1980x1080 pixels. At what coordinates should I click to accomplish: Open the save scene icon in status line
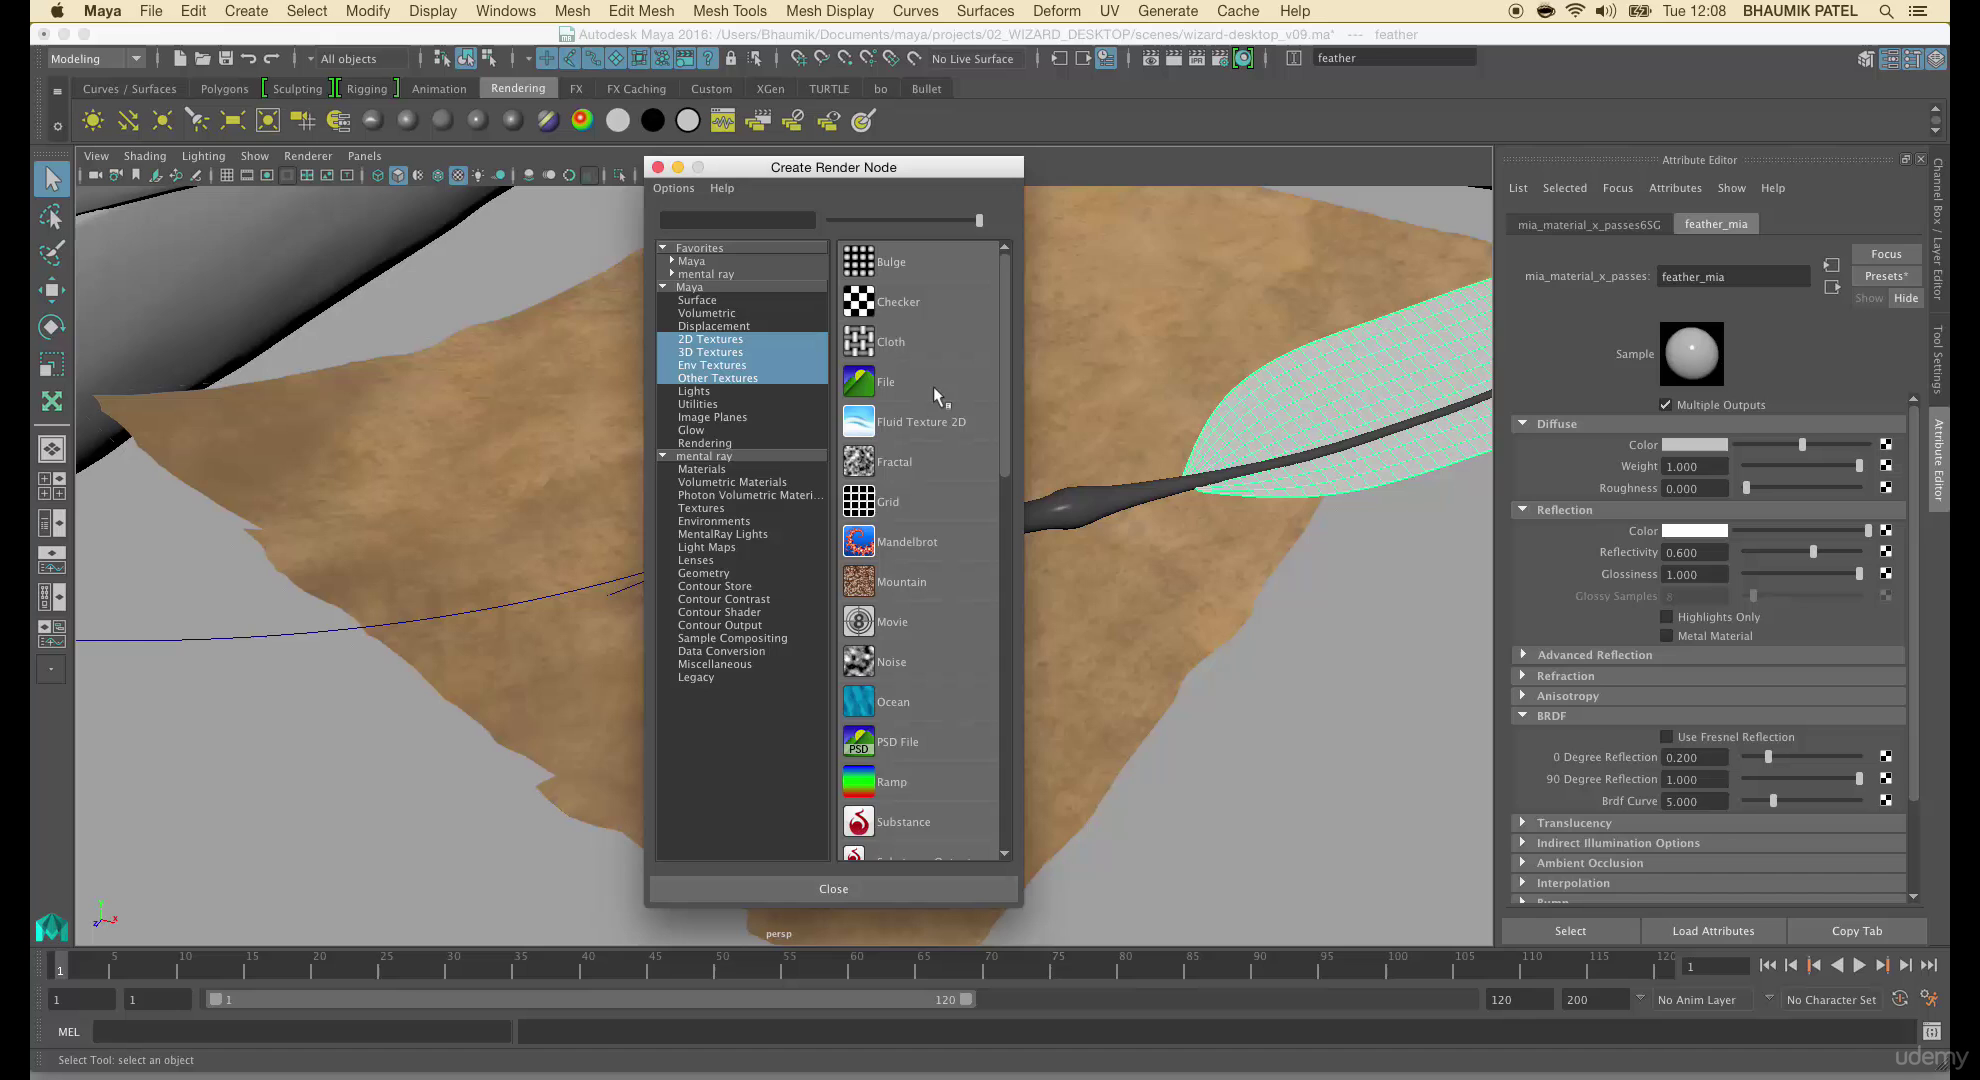[225, 58]
